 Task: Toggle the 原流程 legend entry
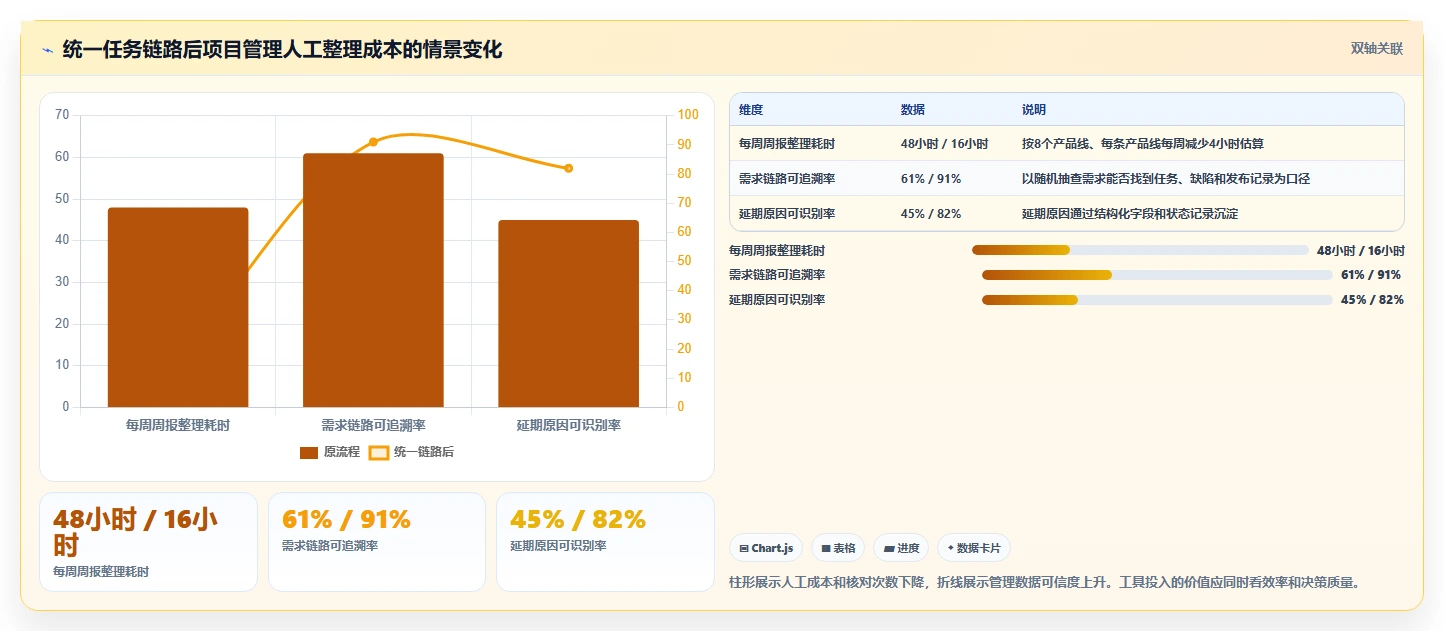pyautogui.click(x=330, y=452)
